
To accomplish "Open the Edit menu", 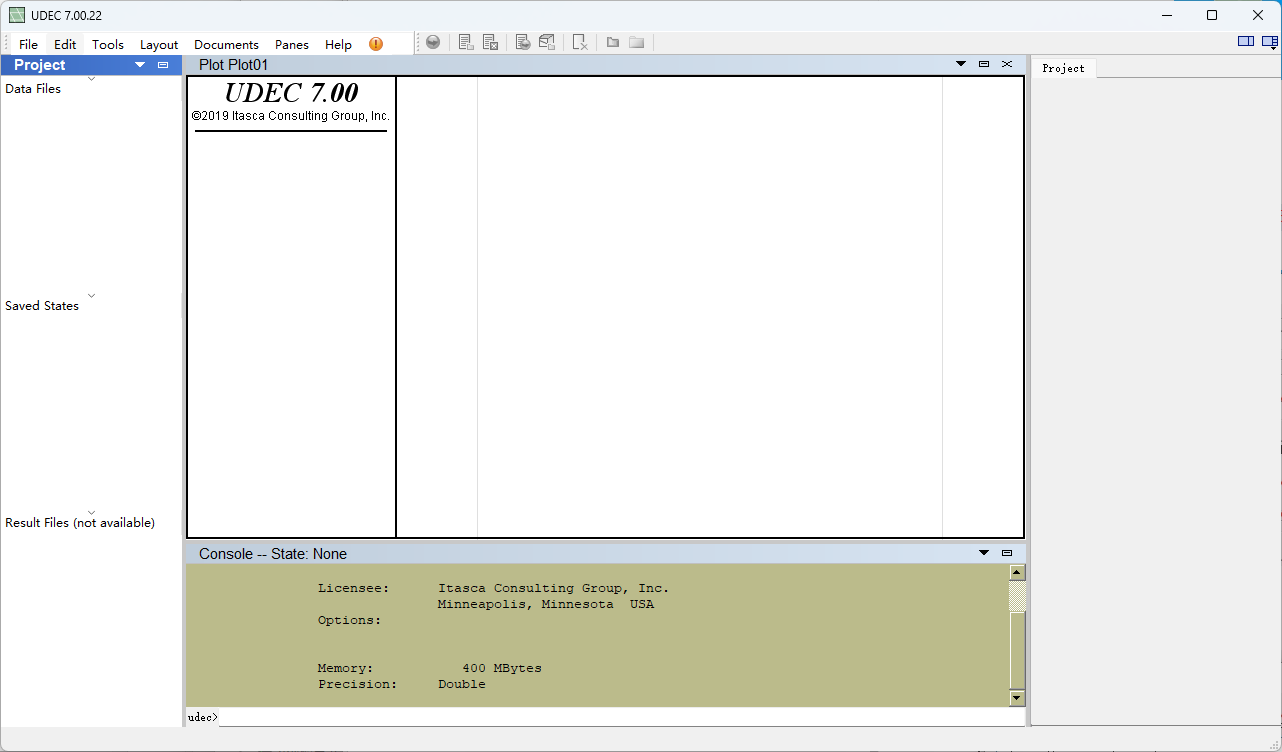I will tap(65, 44).
